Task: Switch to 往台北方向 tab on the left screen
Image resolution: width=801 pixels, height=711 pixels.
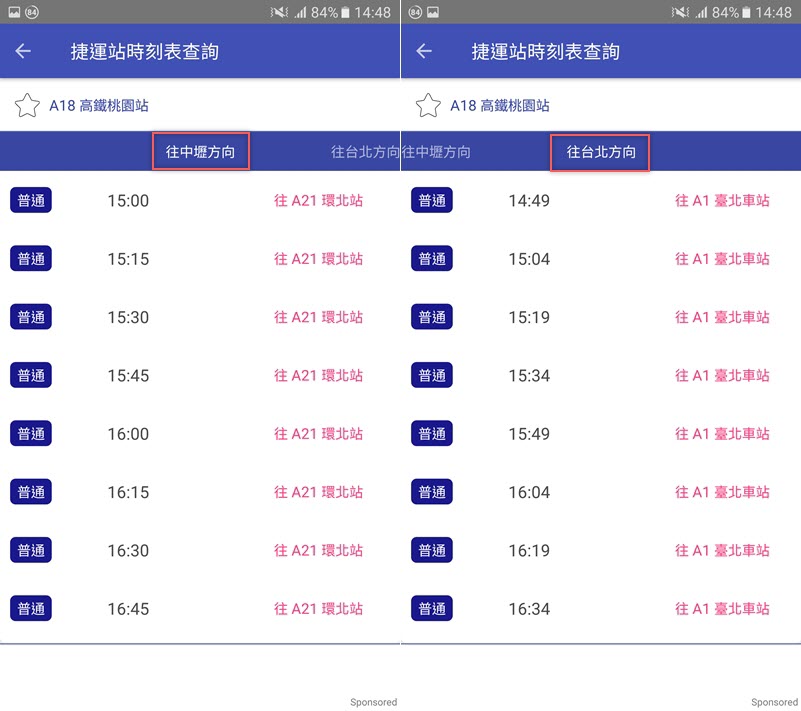Action: [x=365, y=152]
